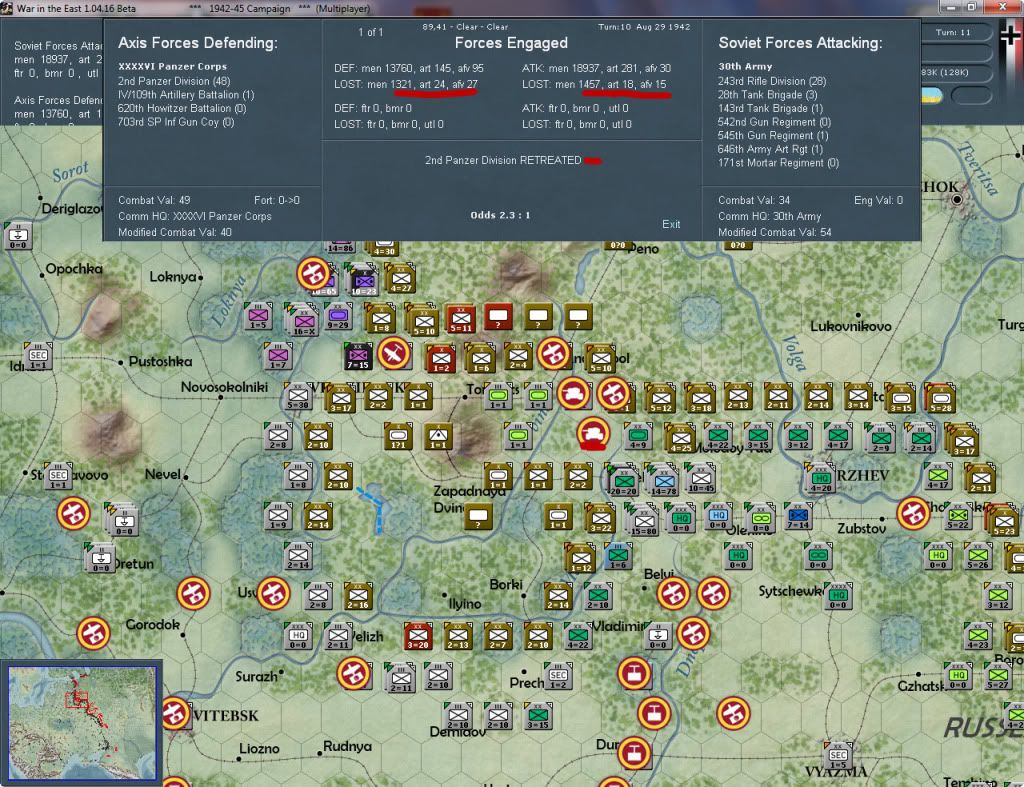1024x787 pixels.
Task: Select the blue 7=14 infantry counter
Action: [798, 517]
